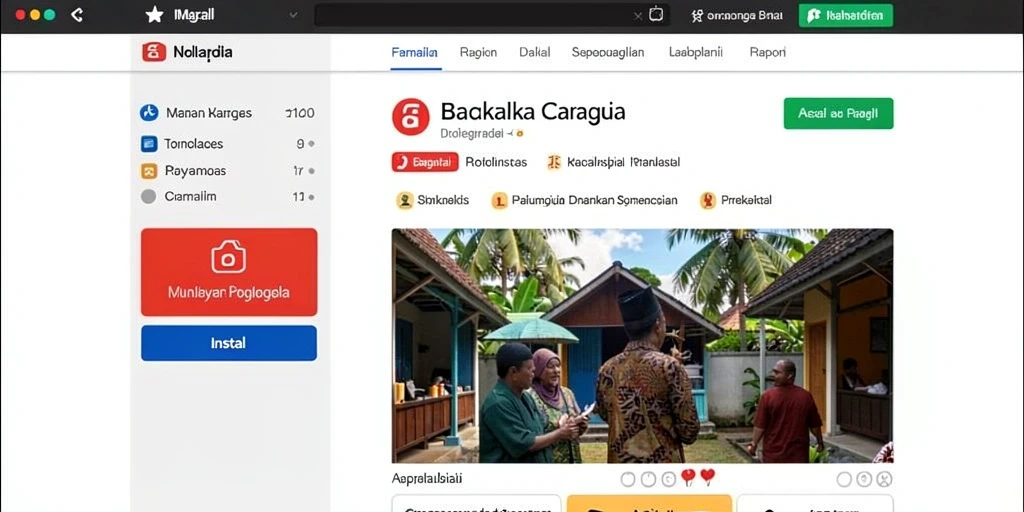Click the Drolegrradel subtitle text

click(472, 133)
